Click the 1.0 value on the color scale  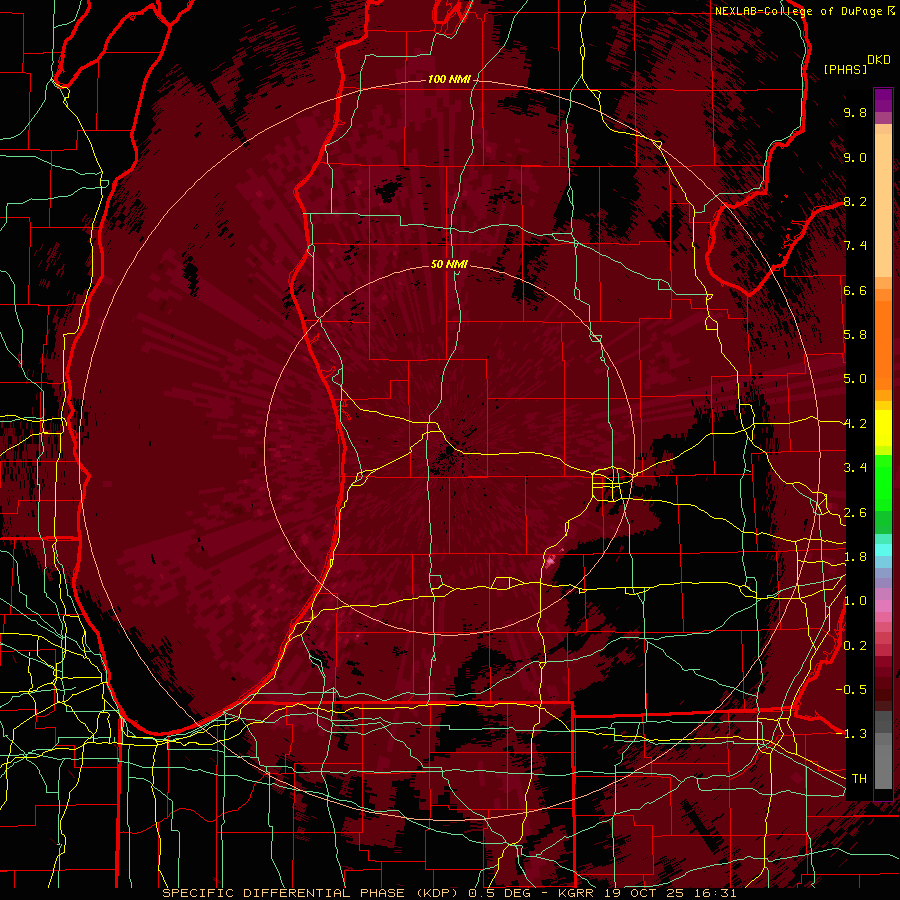(855, 601)
